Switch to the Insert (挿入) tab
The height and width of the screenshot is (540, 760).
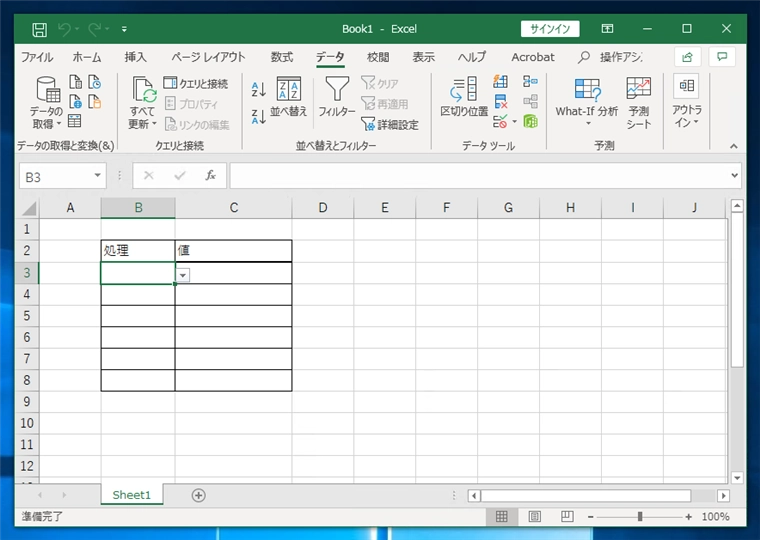135,57
